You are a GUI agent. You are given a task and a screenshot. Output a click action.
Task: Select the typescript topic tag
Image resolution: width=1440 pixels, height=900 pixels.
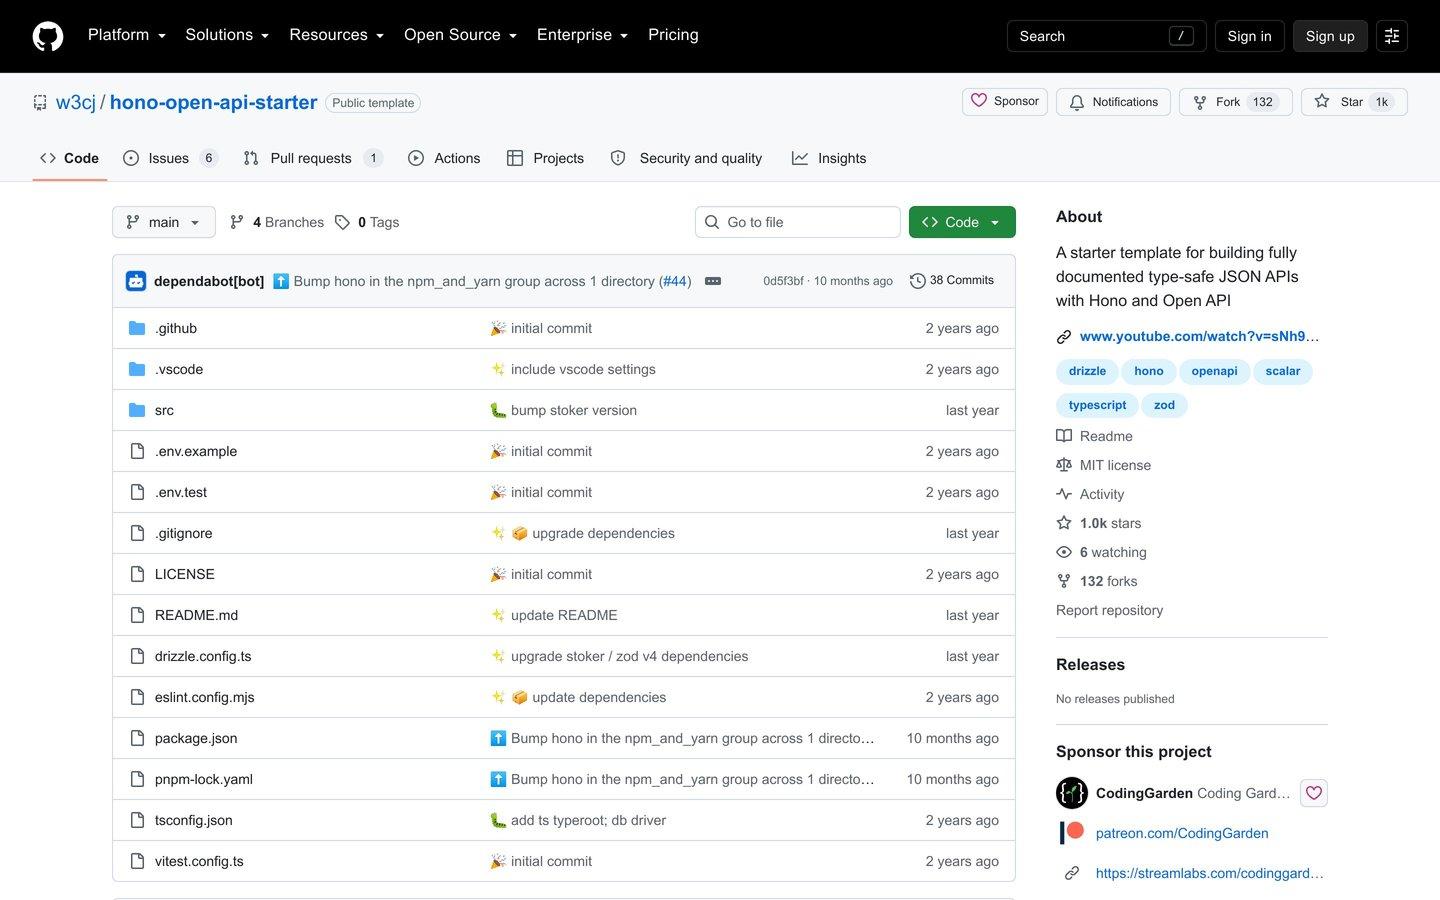point(1097,405)
